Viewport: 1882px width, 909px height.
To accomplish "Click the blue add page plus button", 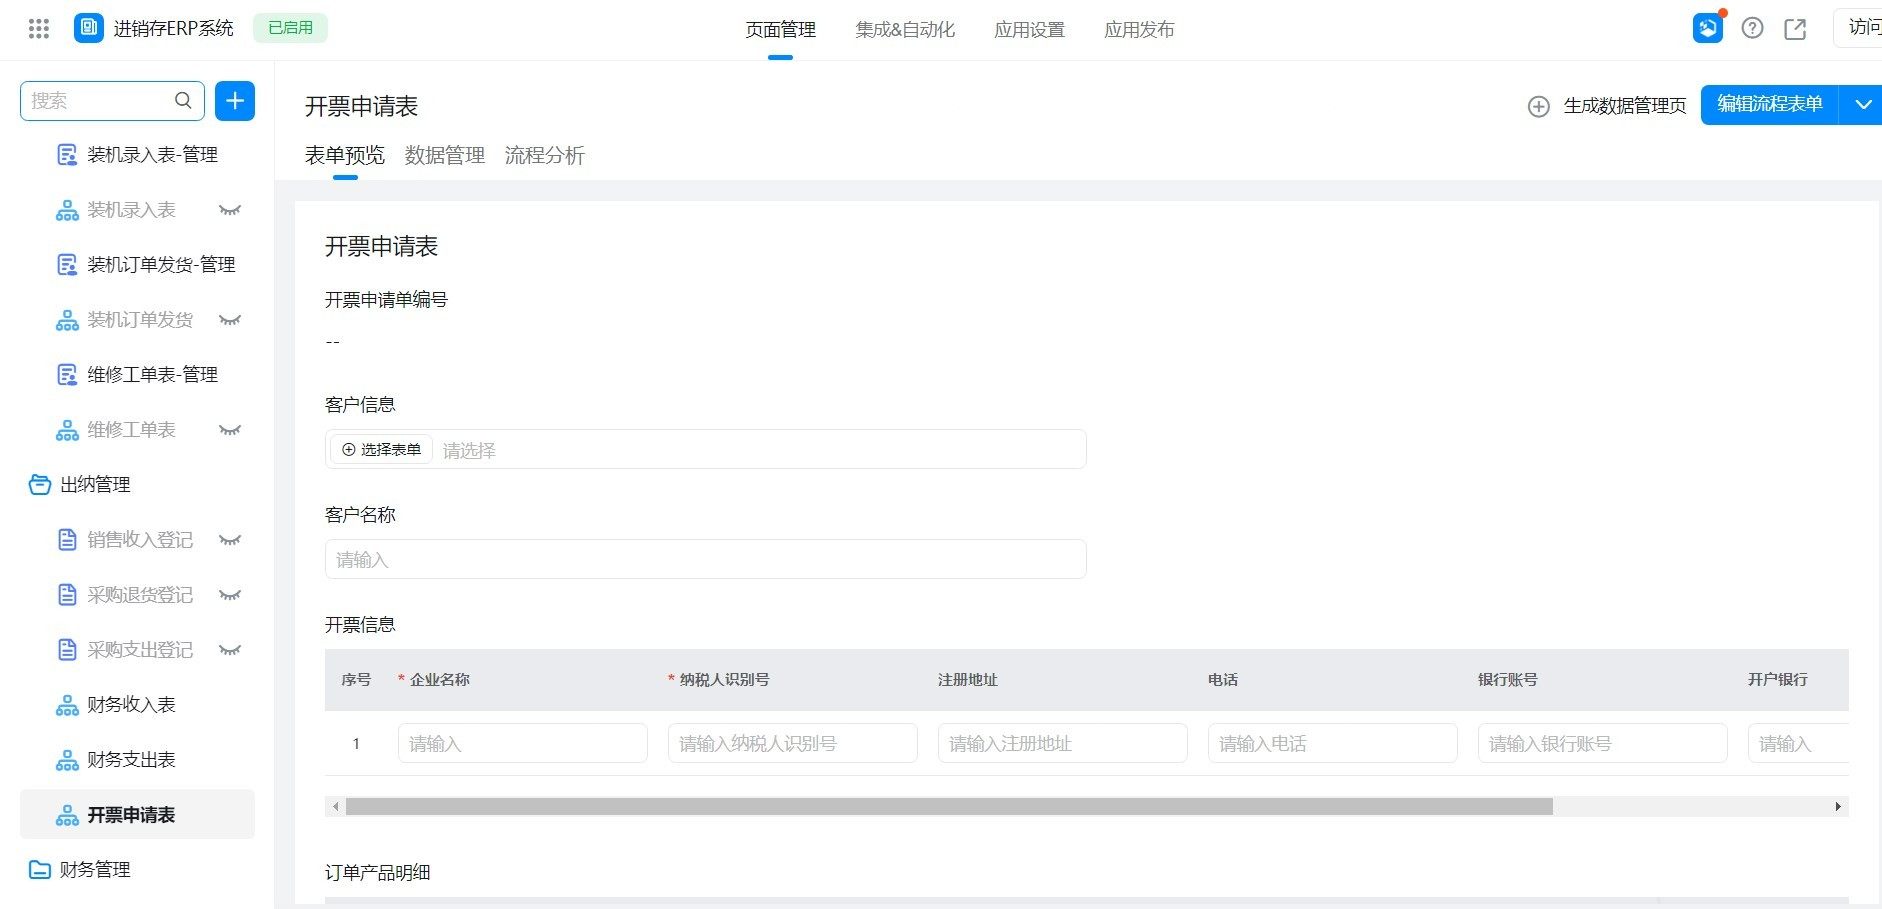I will click(235, 101).
